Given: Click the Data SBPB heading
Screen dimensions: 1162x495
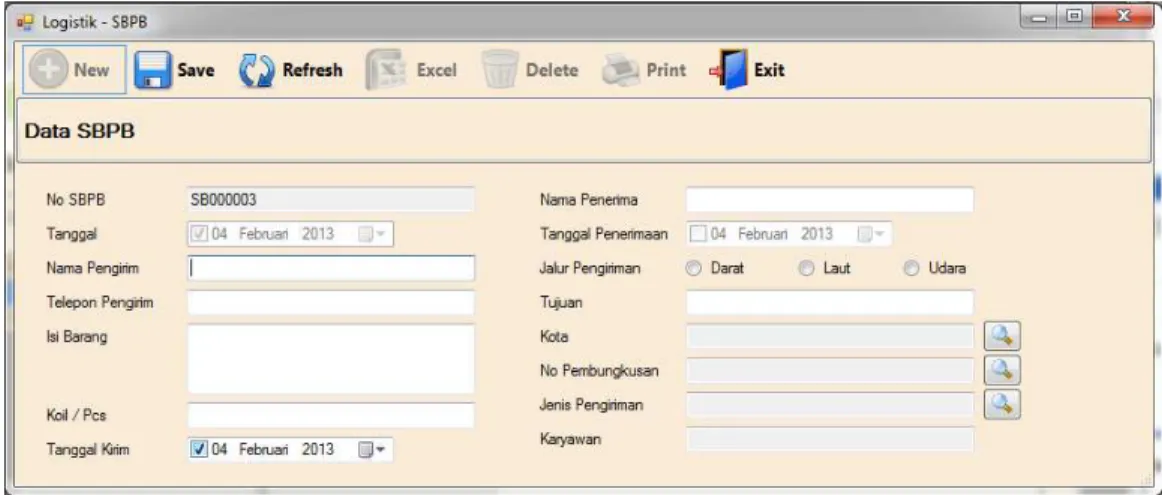Looking at the screenshot, I should 79,133.
